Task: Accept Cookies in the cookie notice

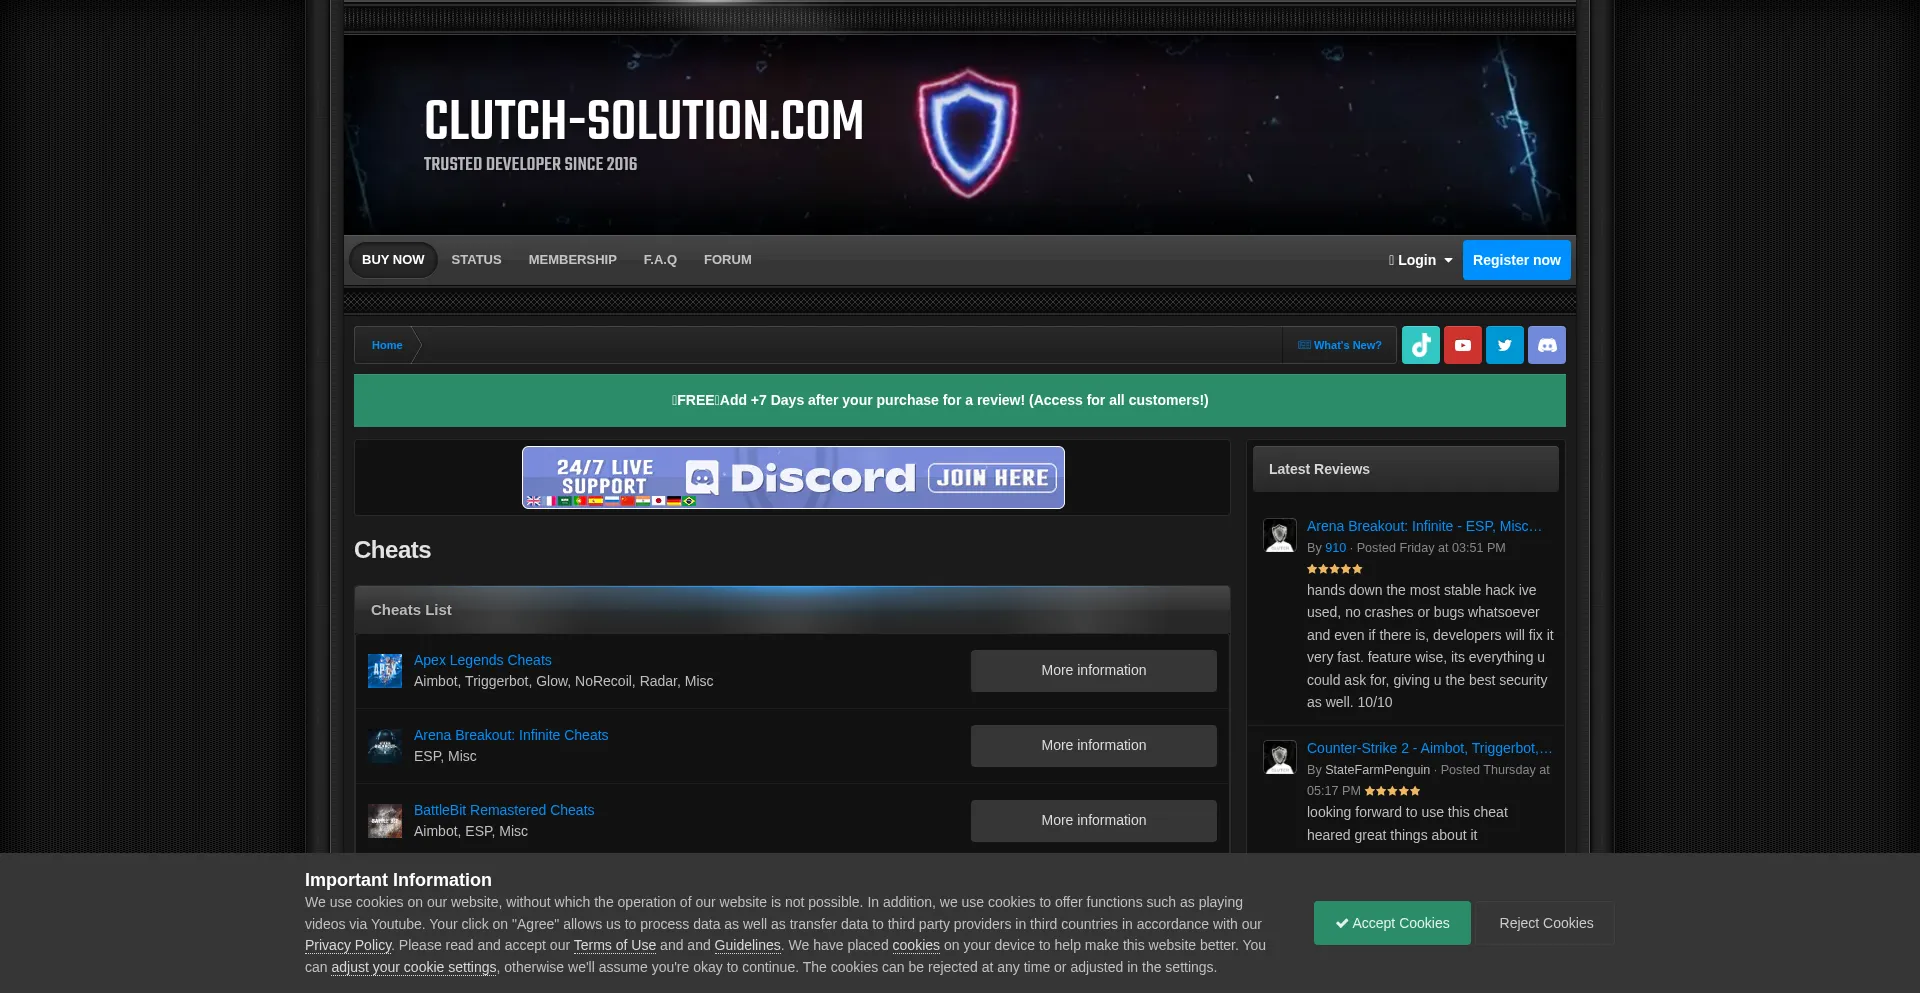Action: tap(1392, 923)
